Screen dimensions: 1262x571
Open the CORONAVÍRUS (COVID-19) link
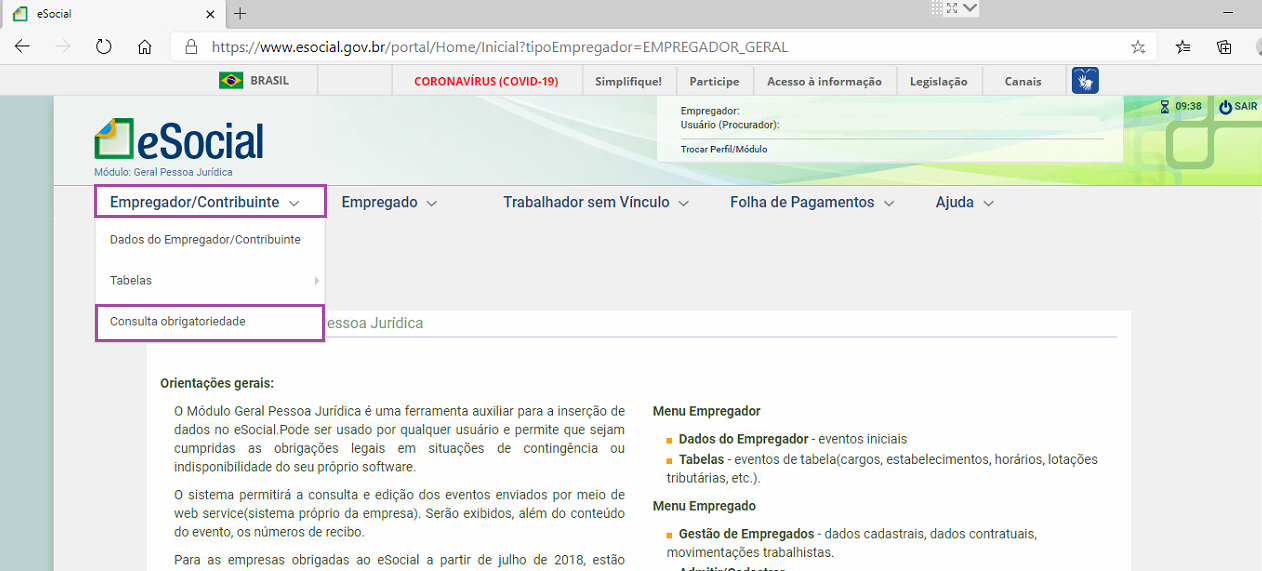click(486, 81)
